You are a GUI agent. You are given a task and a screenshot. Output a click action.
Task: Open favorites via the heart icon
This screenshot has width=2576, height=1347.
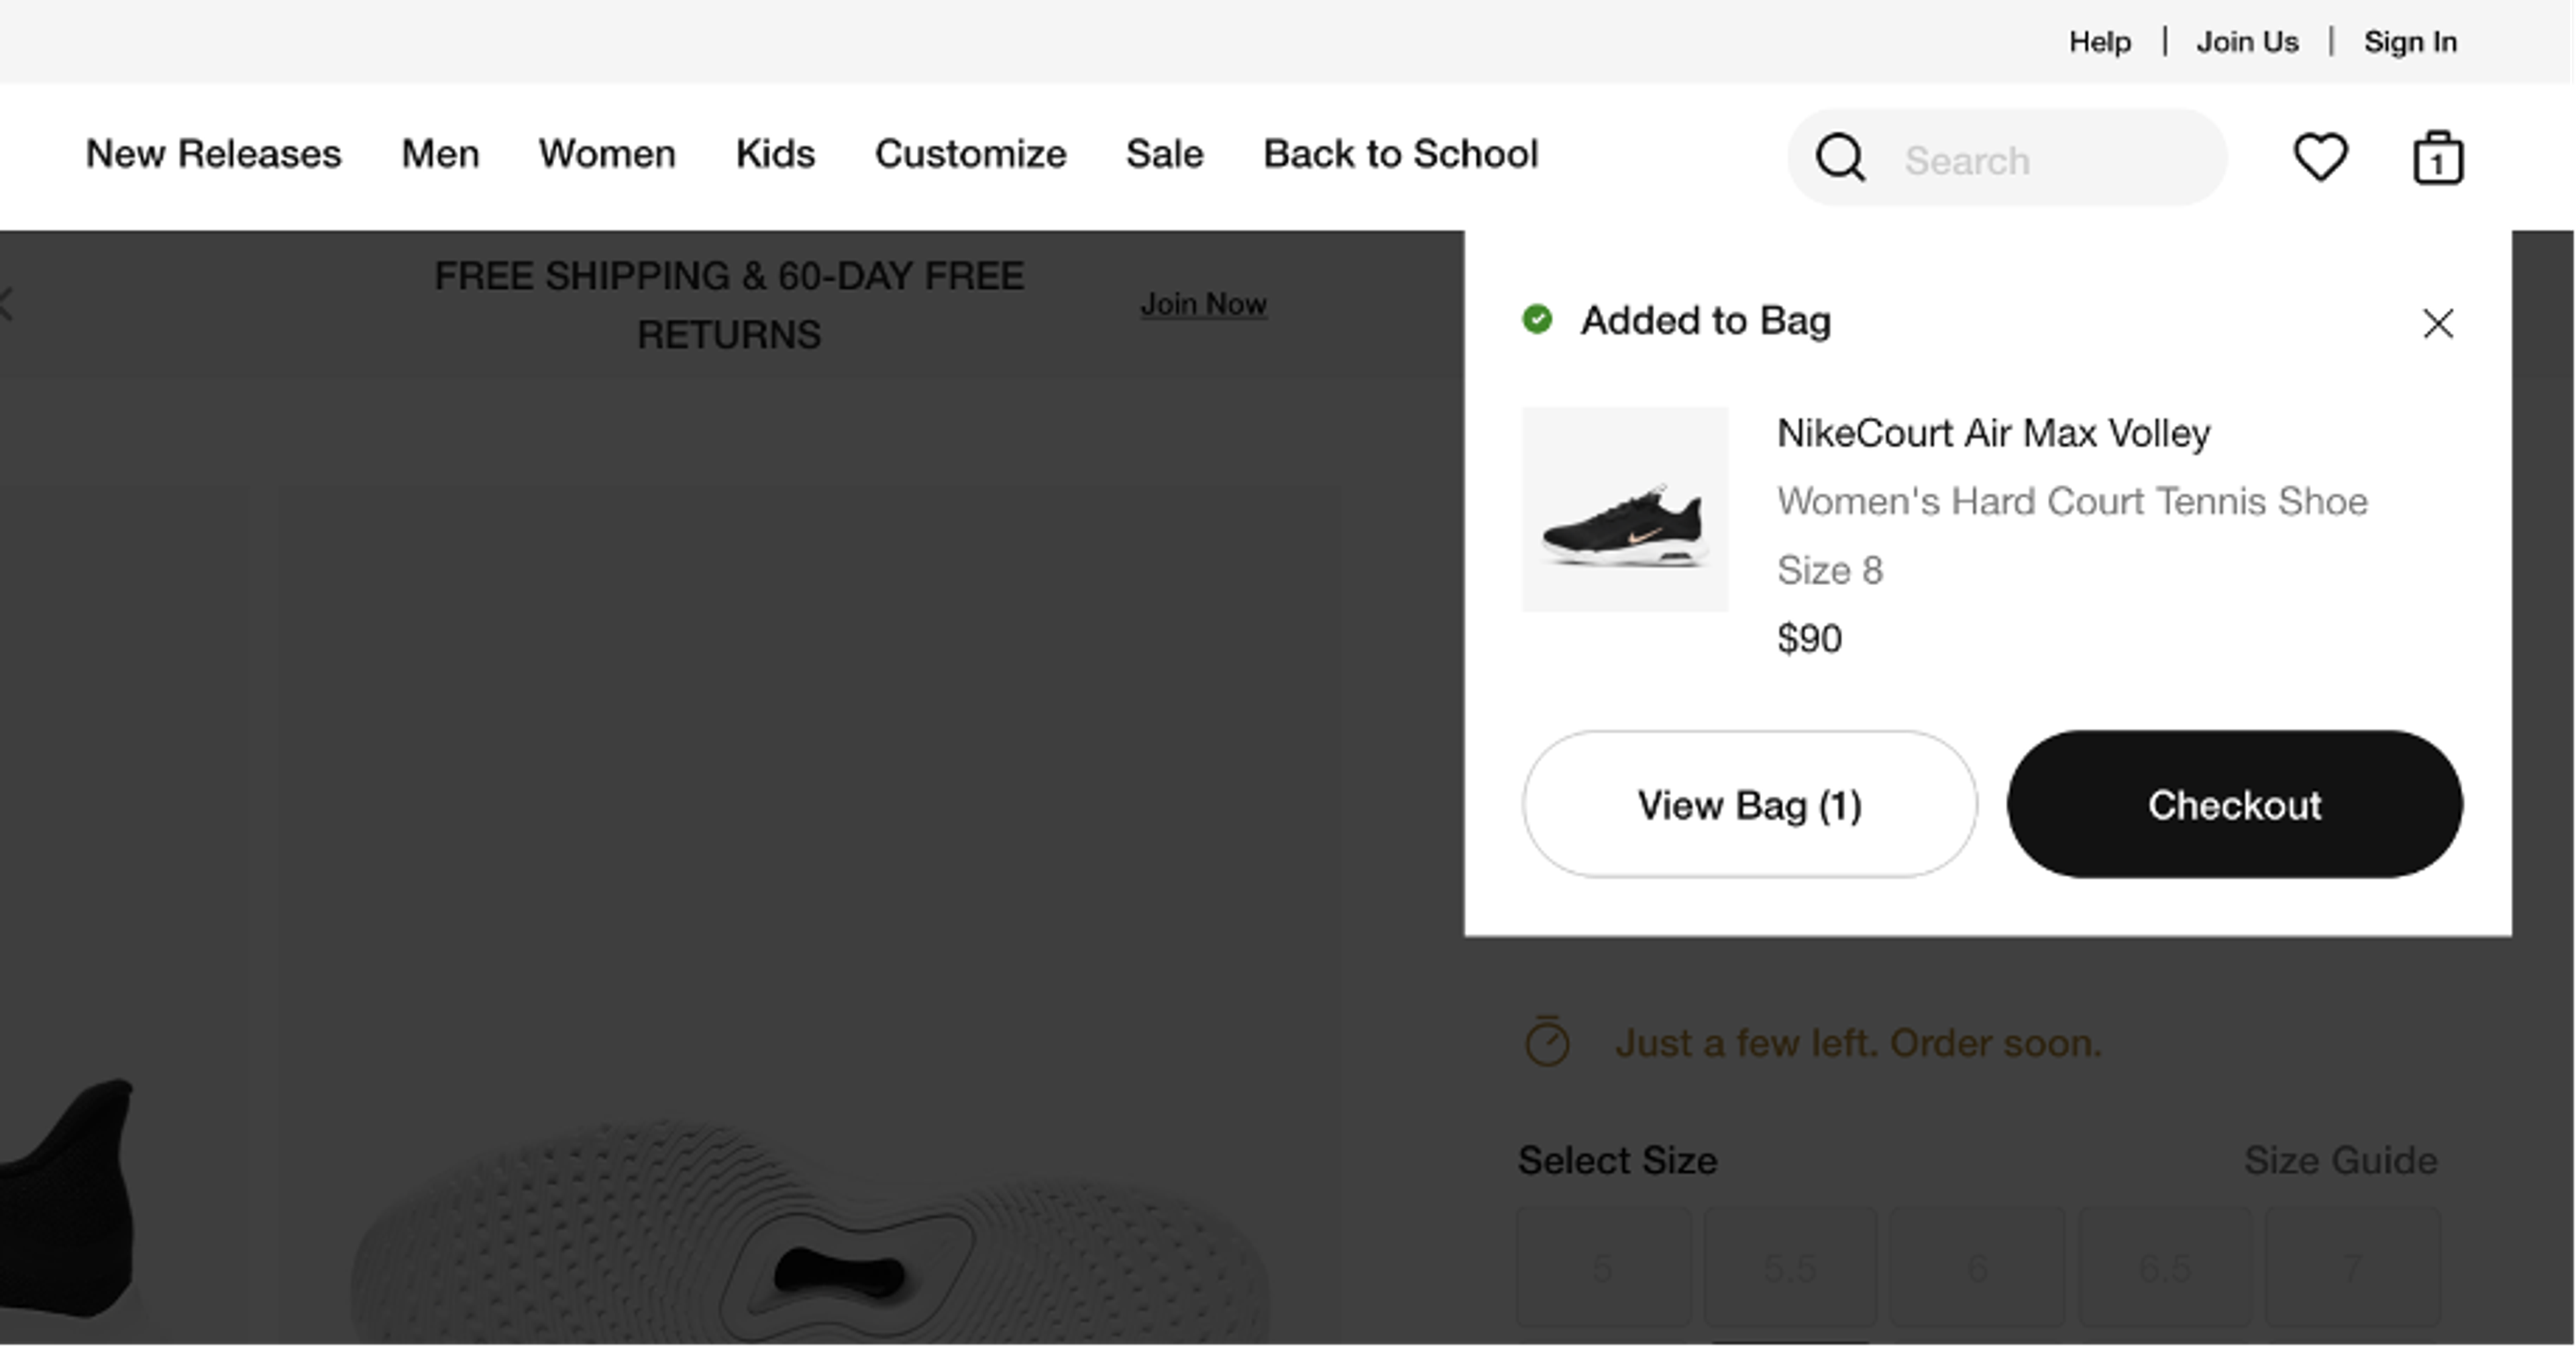pyautogui.click(x=2320, y=157)
